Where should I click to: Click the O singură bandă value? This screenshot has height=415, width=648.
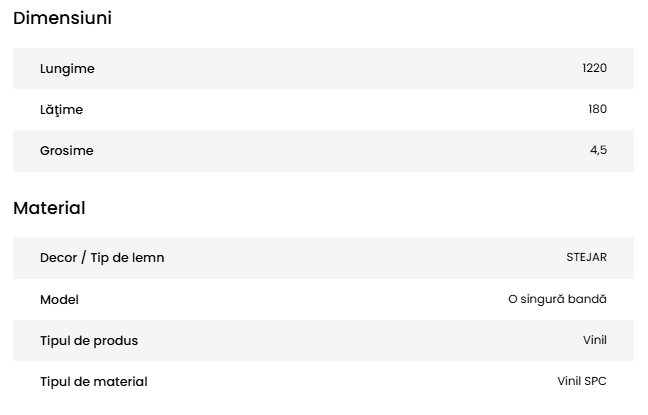(x=557, y=299)
